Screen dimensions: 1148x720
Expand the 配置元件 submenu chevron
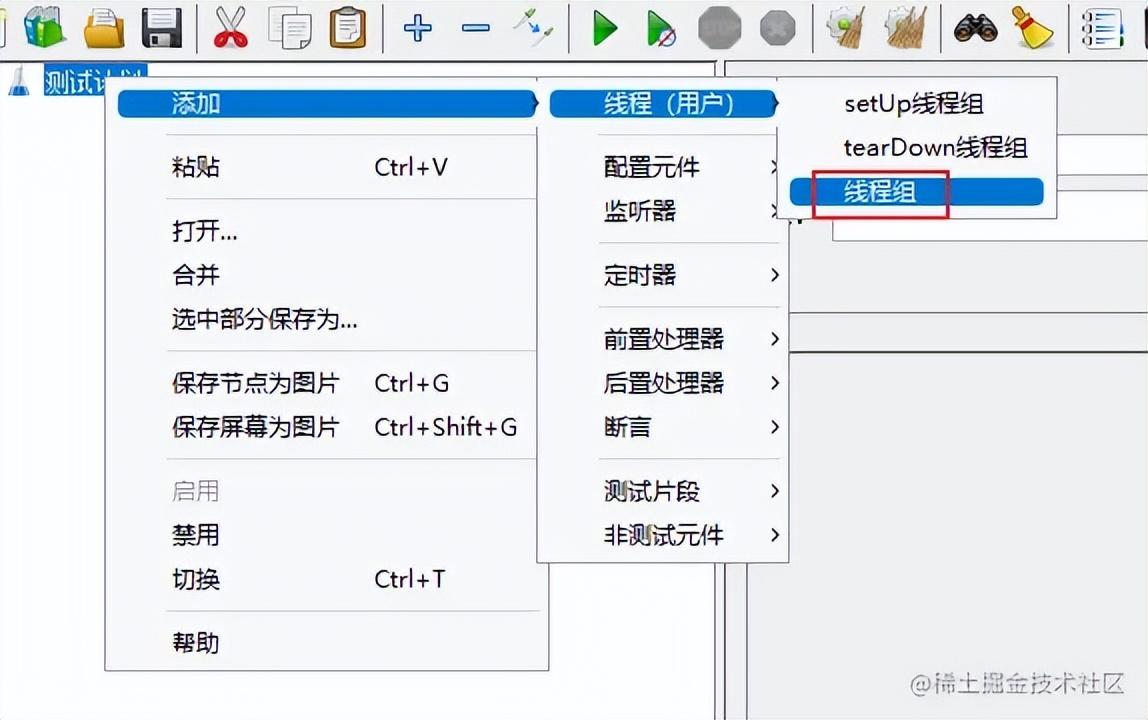(x=775, y=167)
